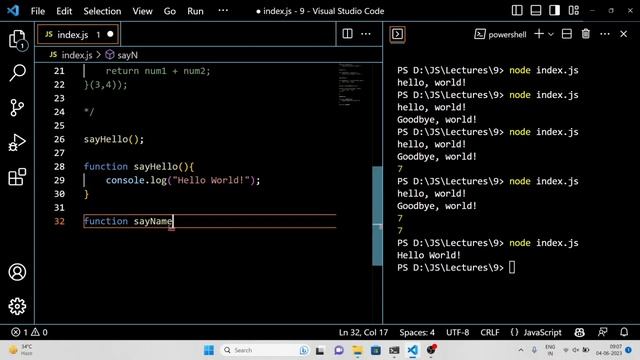
Task: Click the Copilot status bar icon
Action: point(579,332)
